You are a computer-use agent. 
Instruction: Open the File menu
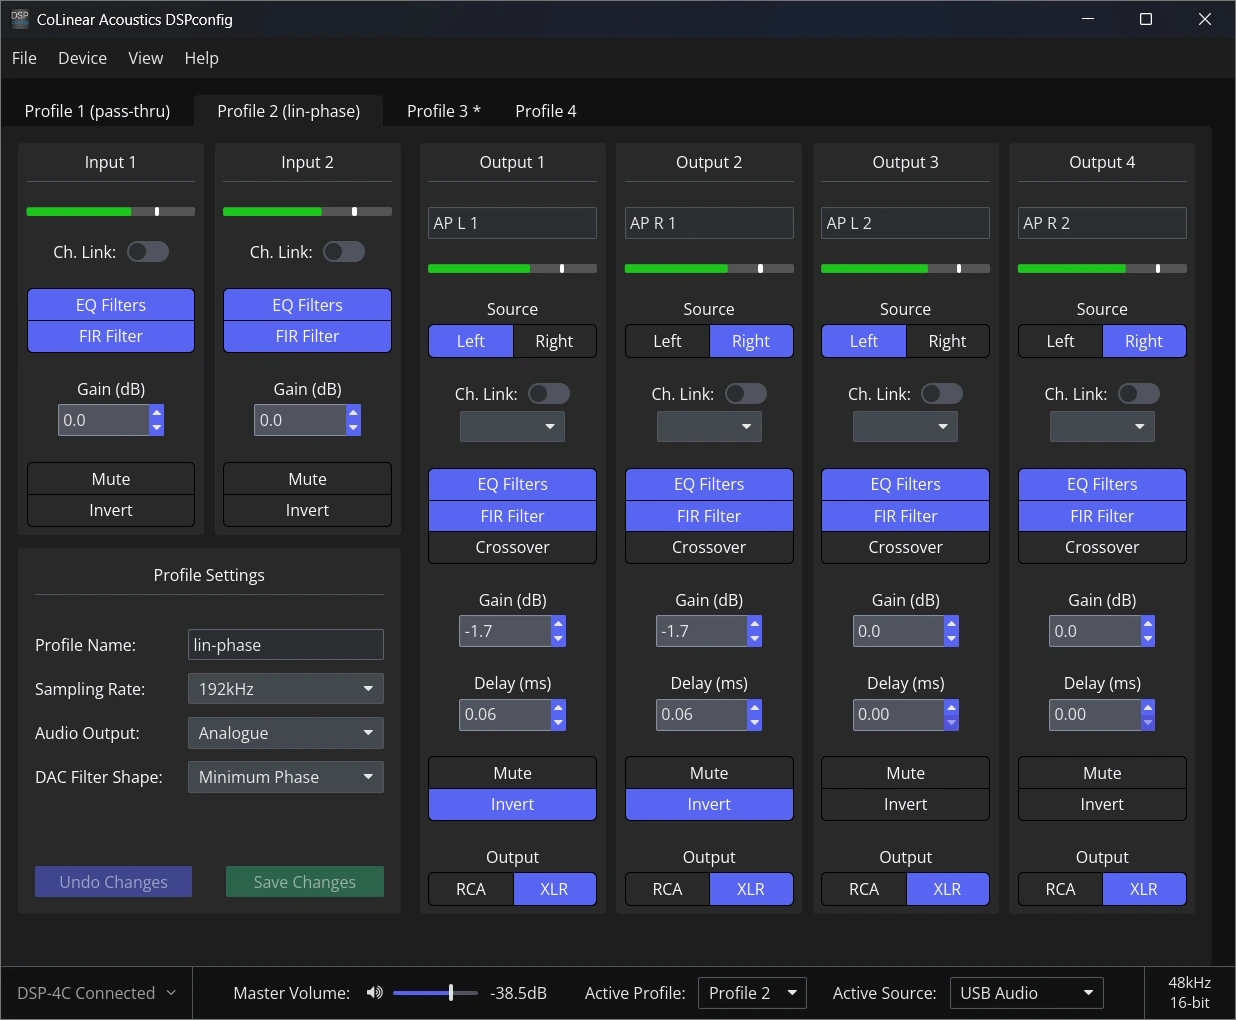pyautogui.click(x=24, y=58)
